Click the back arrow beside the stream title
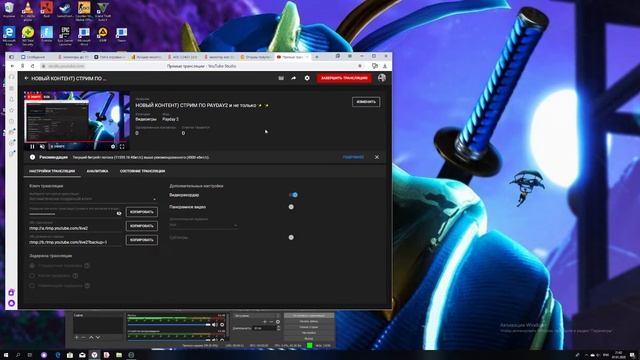Screen dimensions: 640x360 pyautogui.click(x=27, y=78)
